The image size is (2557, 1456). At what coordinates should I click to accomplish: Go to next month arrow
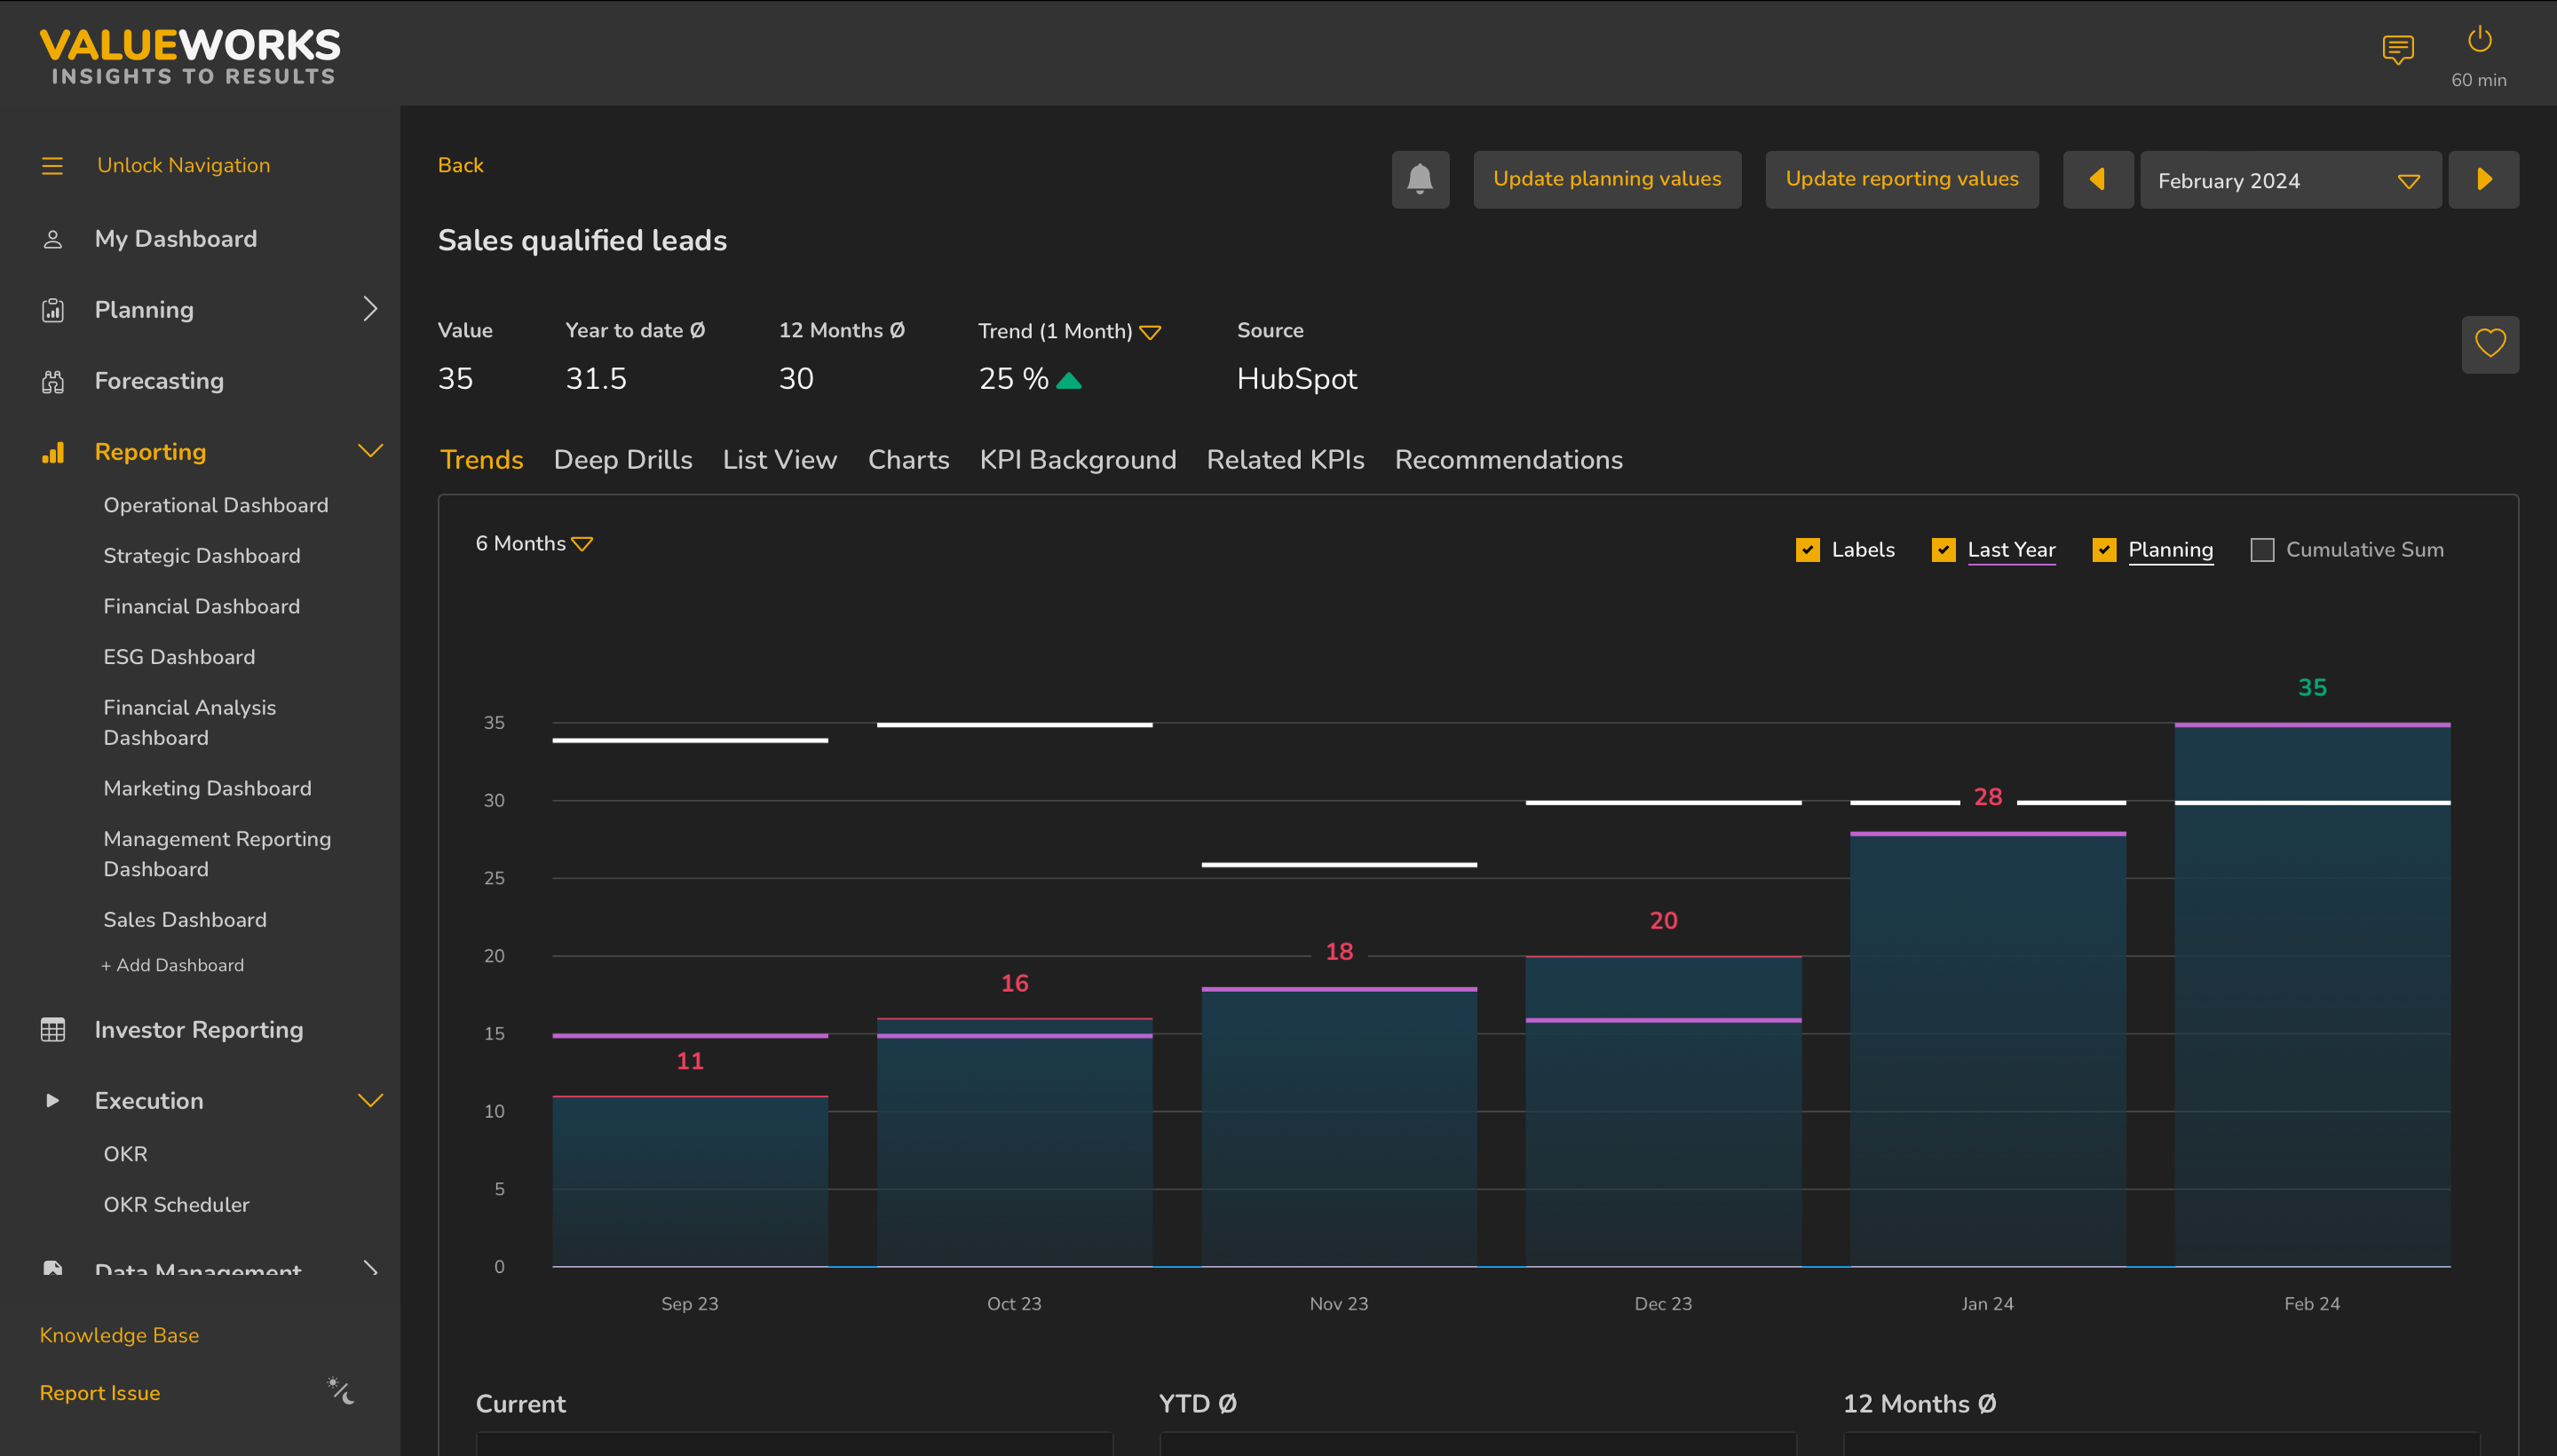pyautogui.click(x=2483, y=180)
